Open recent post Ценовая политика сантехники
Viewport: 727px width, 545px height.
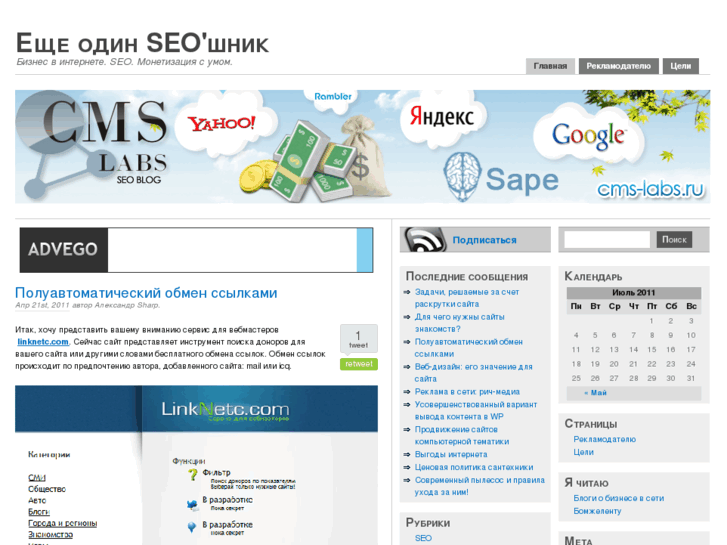coord(474,468)
